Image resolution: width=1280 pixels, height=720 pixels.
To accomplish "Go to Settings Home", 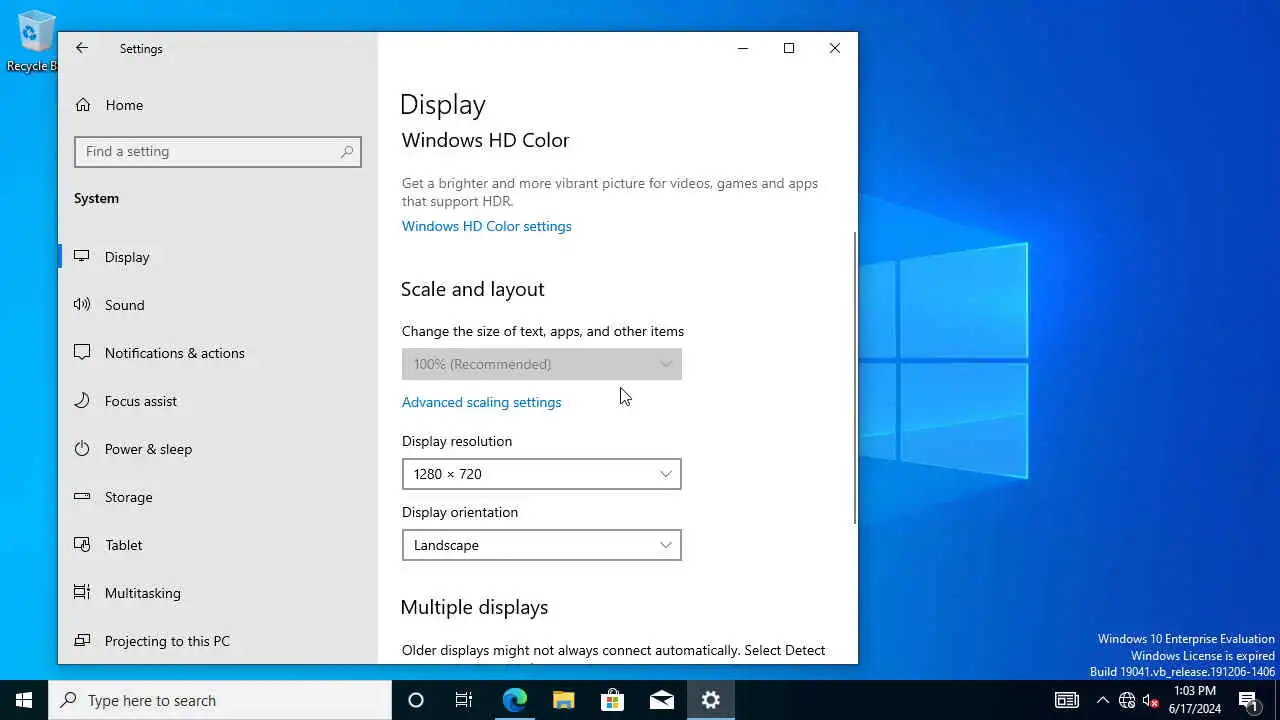I will tap(217, 105).
